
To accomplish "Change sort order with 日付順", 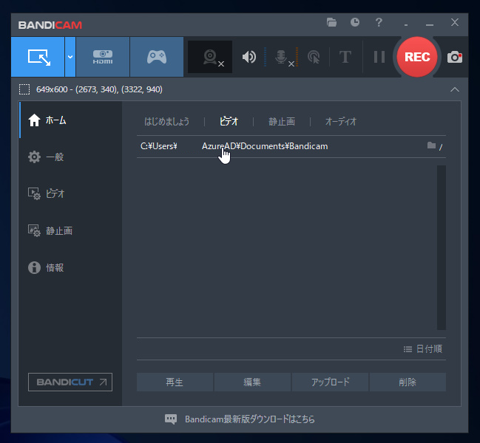I will pos(423,349).
